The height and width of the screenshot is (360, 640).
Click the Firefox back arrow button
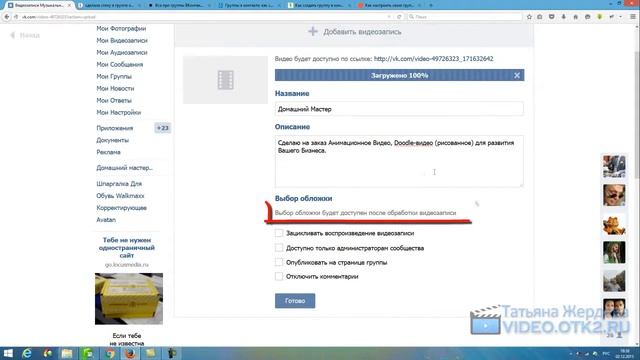(7, 17)
